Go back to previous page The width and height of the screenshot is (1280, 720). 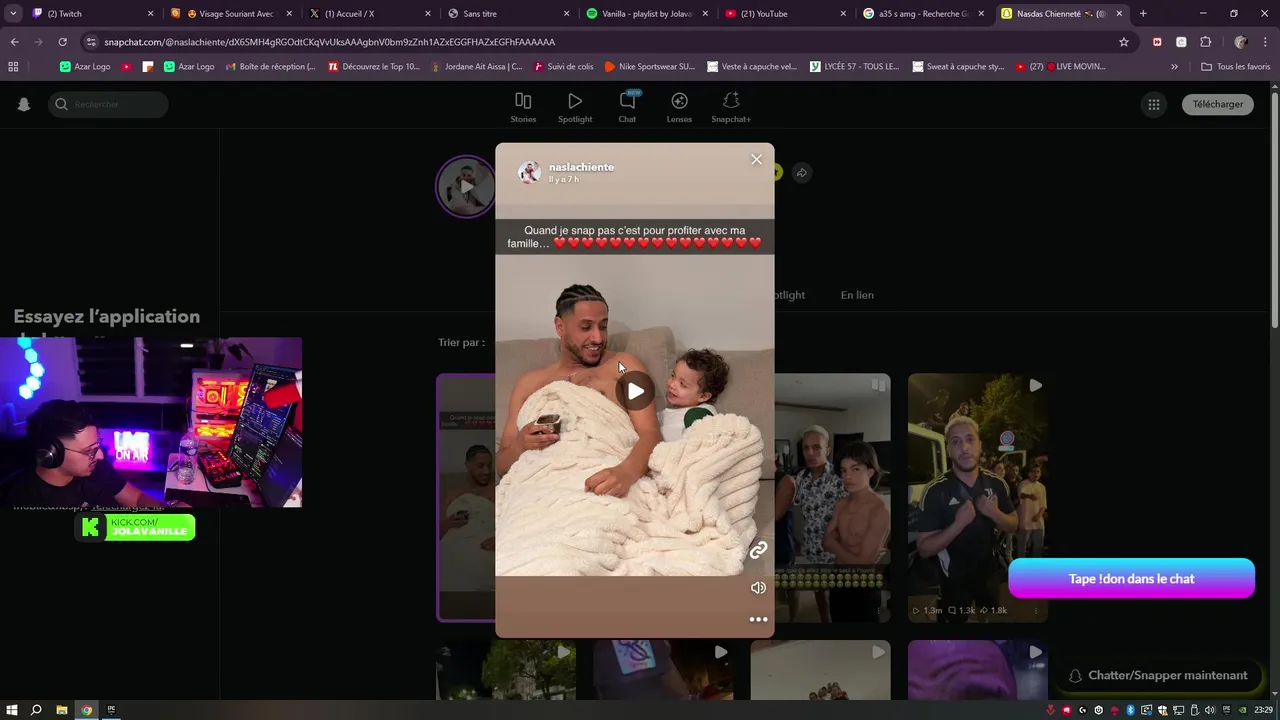(x=14, y=42)
